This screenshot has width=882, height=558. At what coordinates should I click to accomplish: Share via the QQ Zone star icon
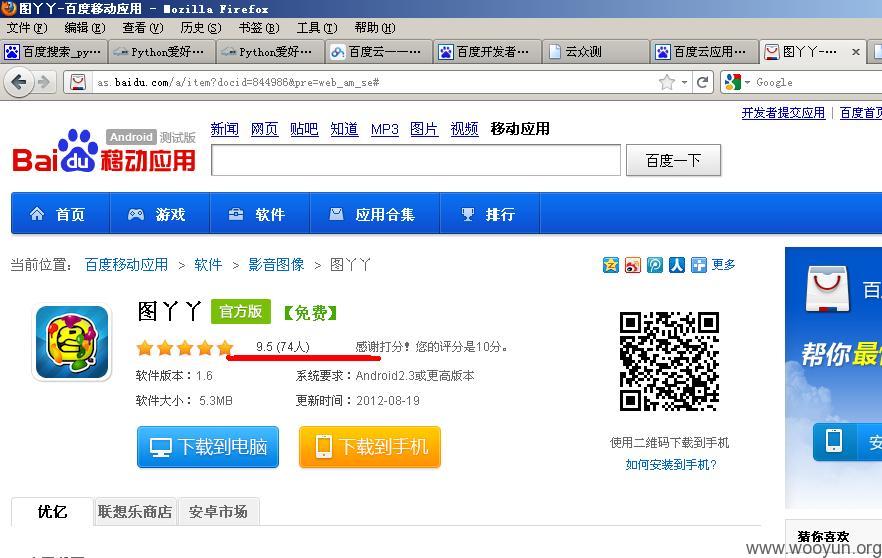611,264
